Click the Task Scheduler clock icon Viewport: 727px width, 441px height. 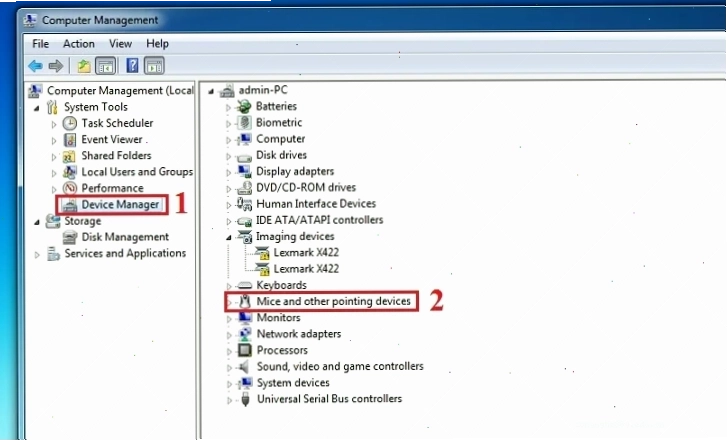70,123
